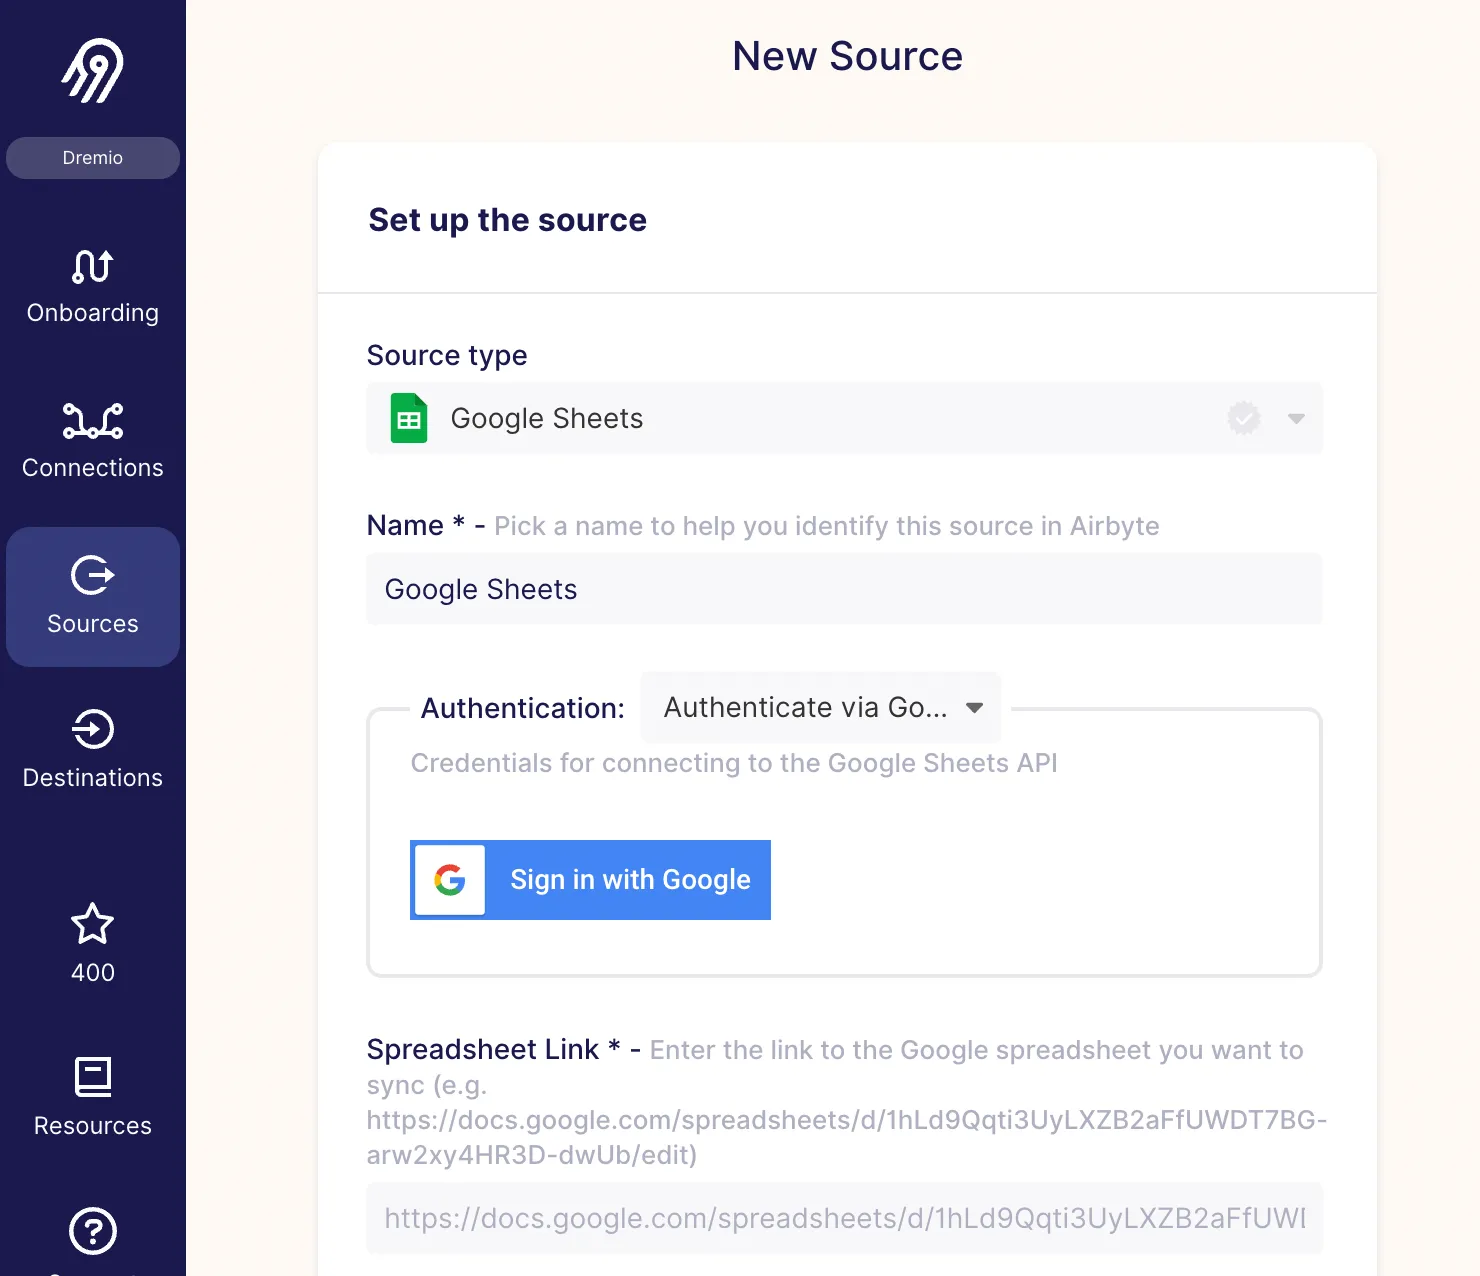Expand the Source type caret arrow
This screenshot has width=1480, height=1276.
[x=1296, y=418]
